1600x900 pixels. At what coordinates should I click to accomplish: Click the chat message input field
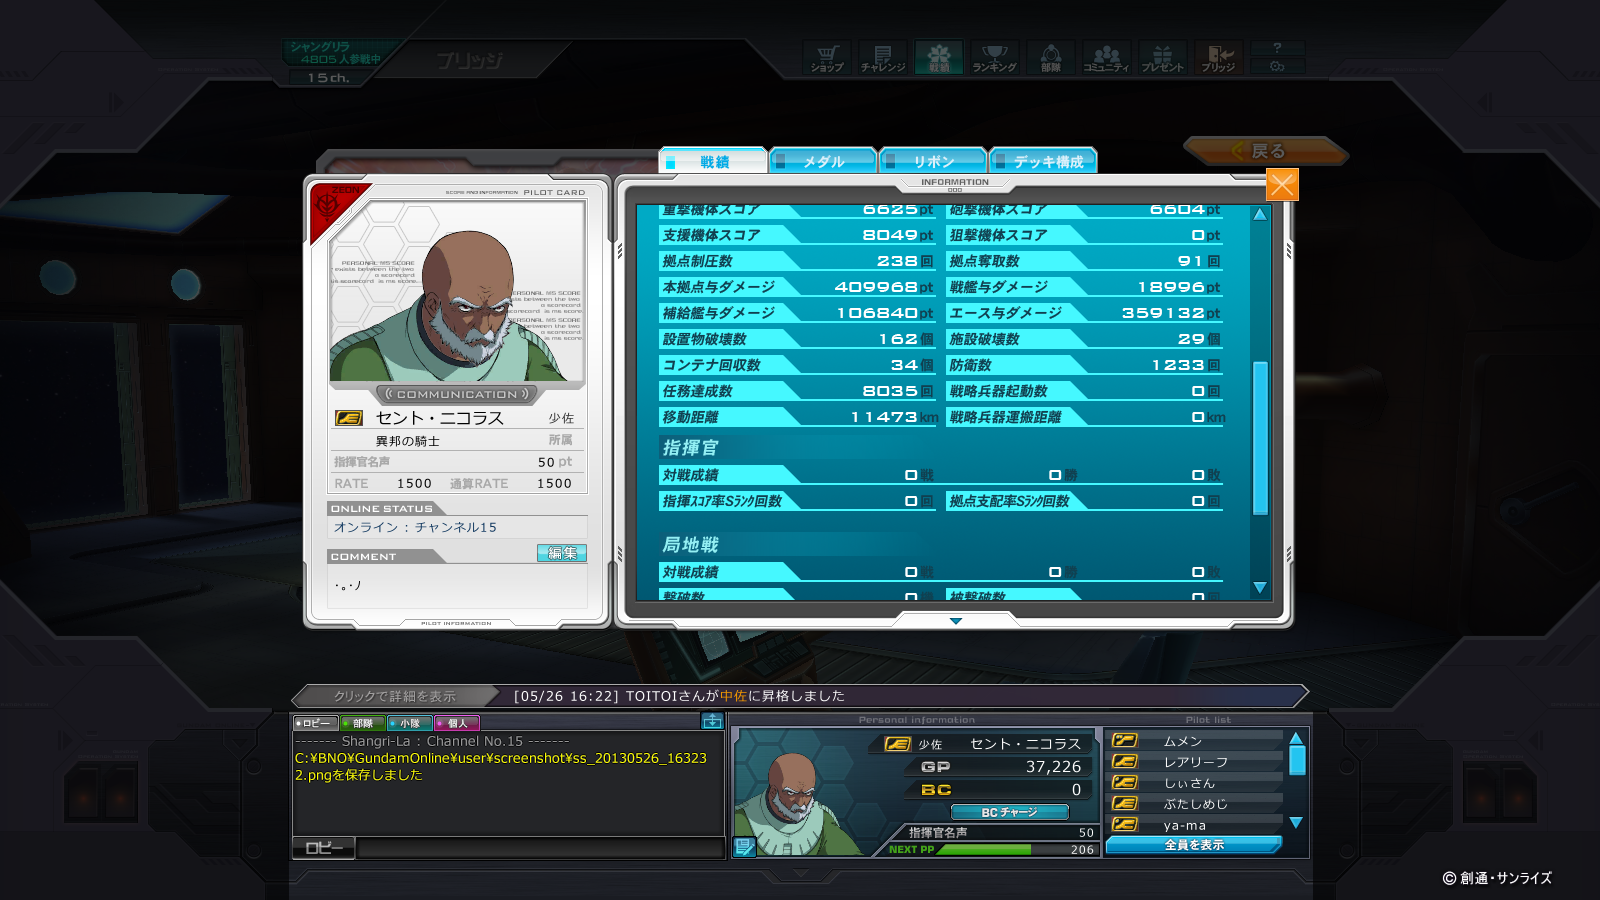(540, 848)
